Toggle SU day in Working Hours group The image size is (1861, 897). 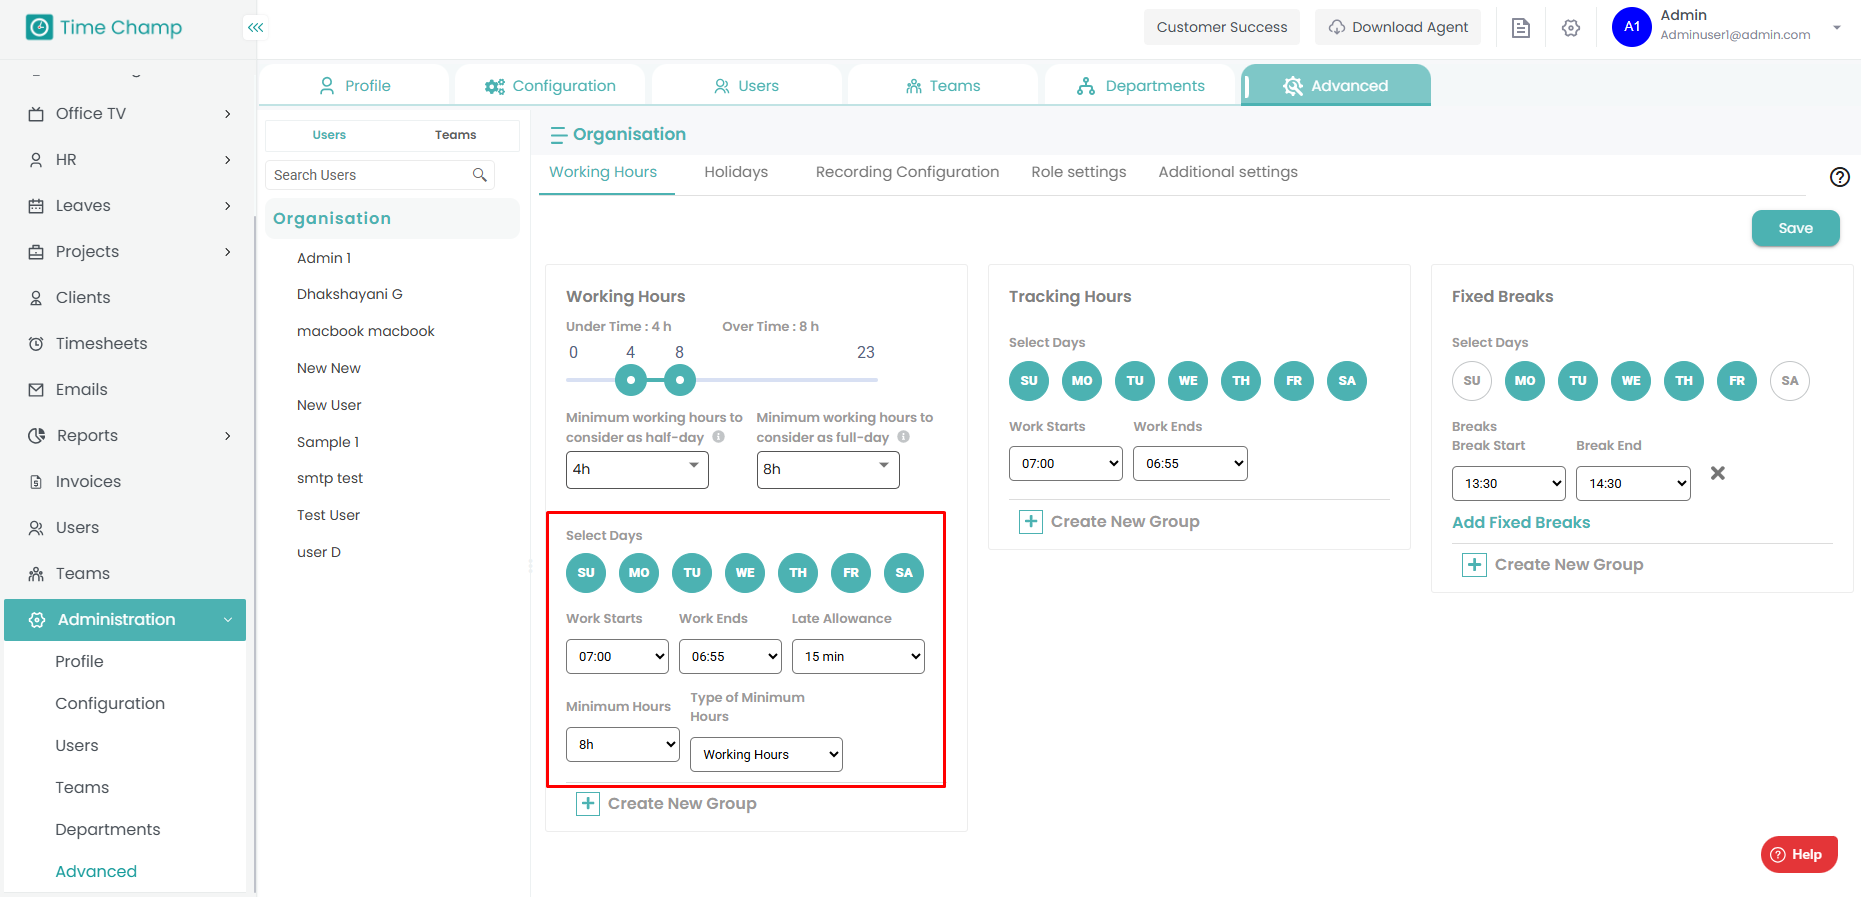(586, 573)
